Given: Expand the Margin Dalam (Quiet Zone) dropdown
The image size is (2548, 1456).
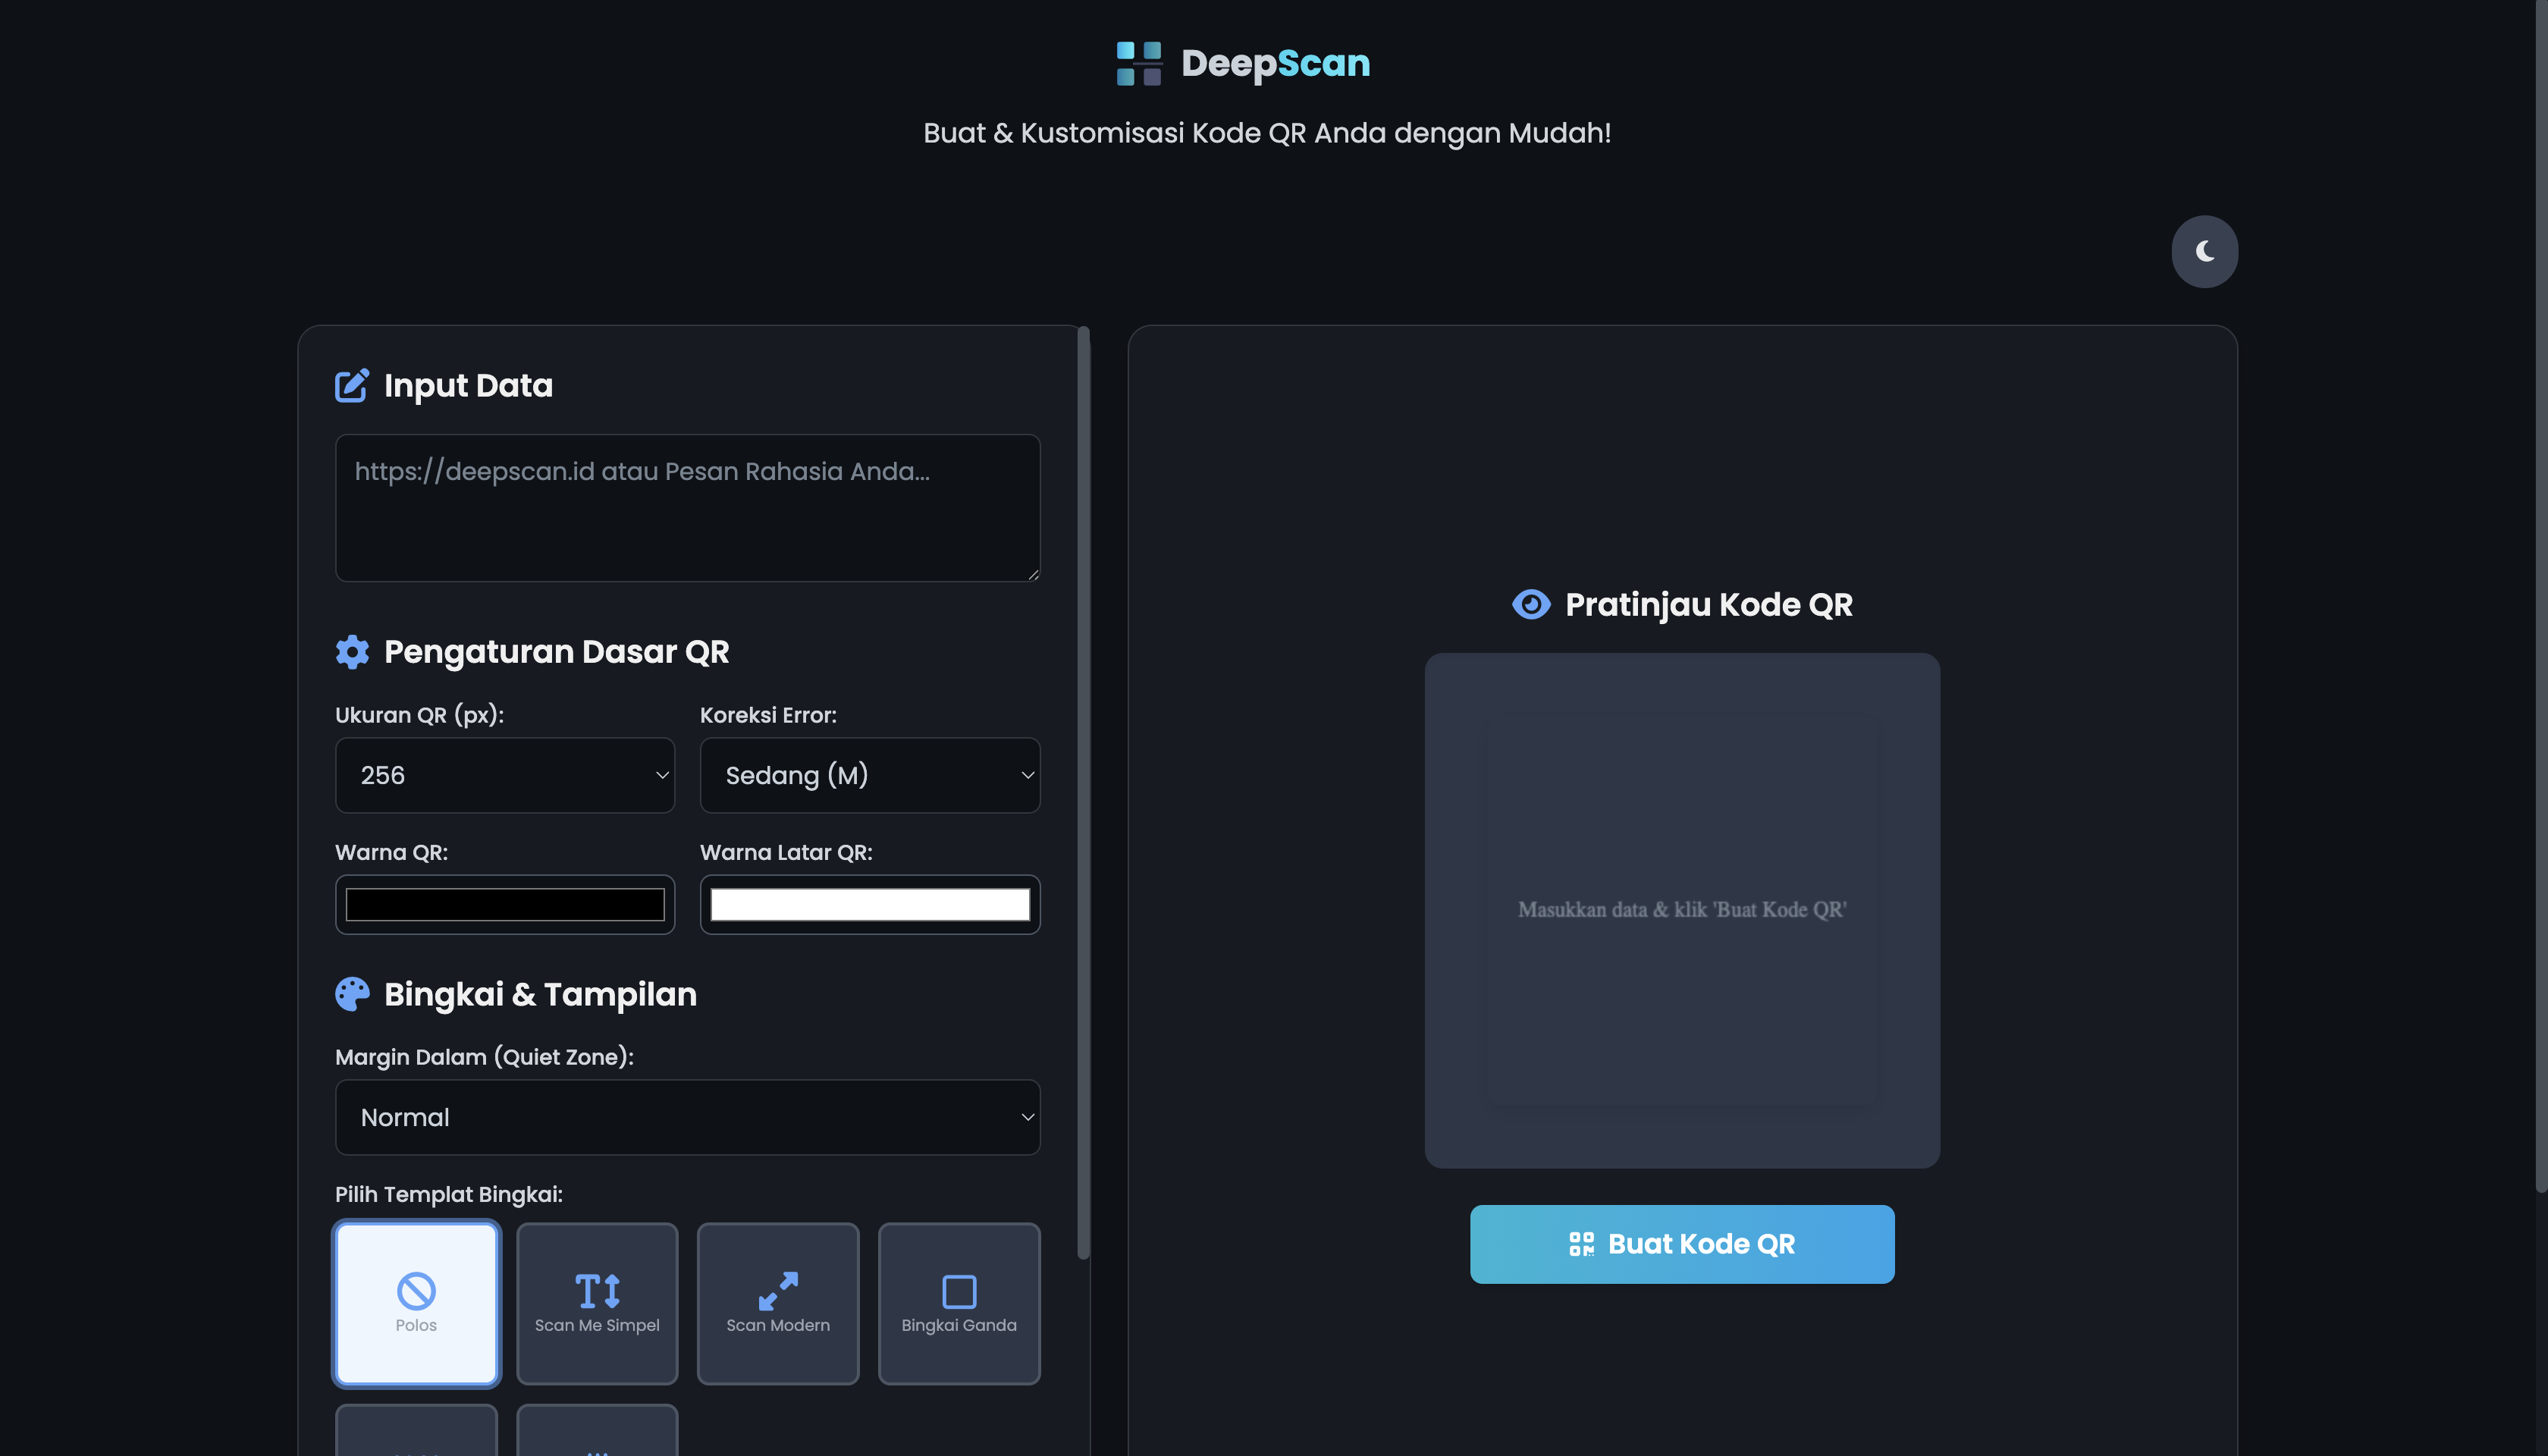Looking at the screenshot, I should (x=688, y=1117).
